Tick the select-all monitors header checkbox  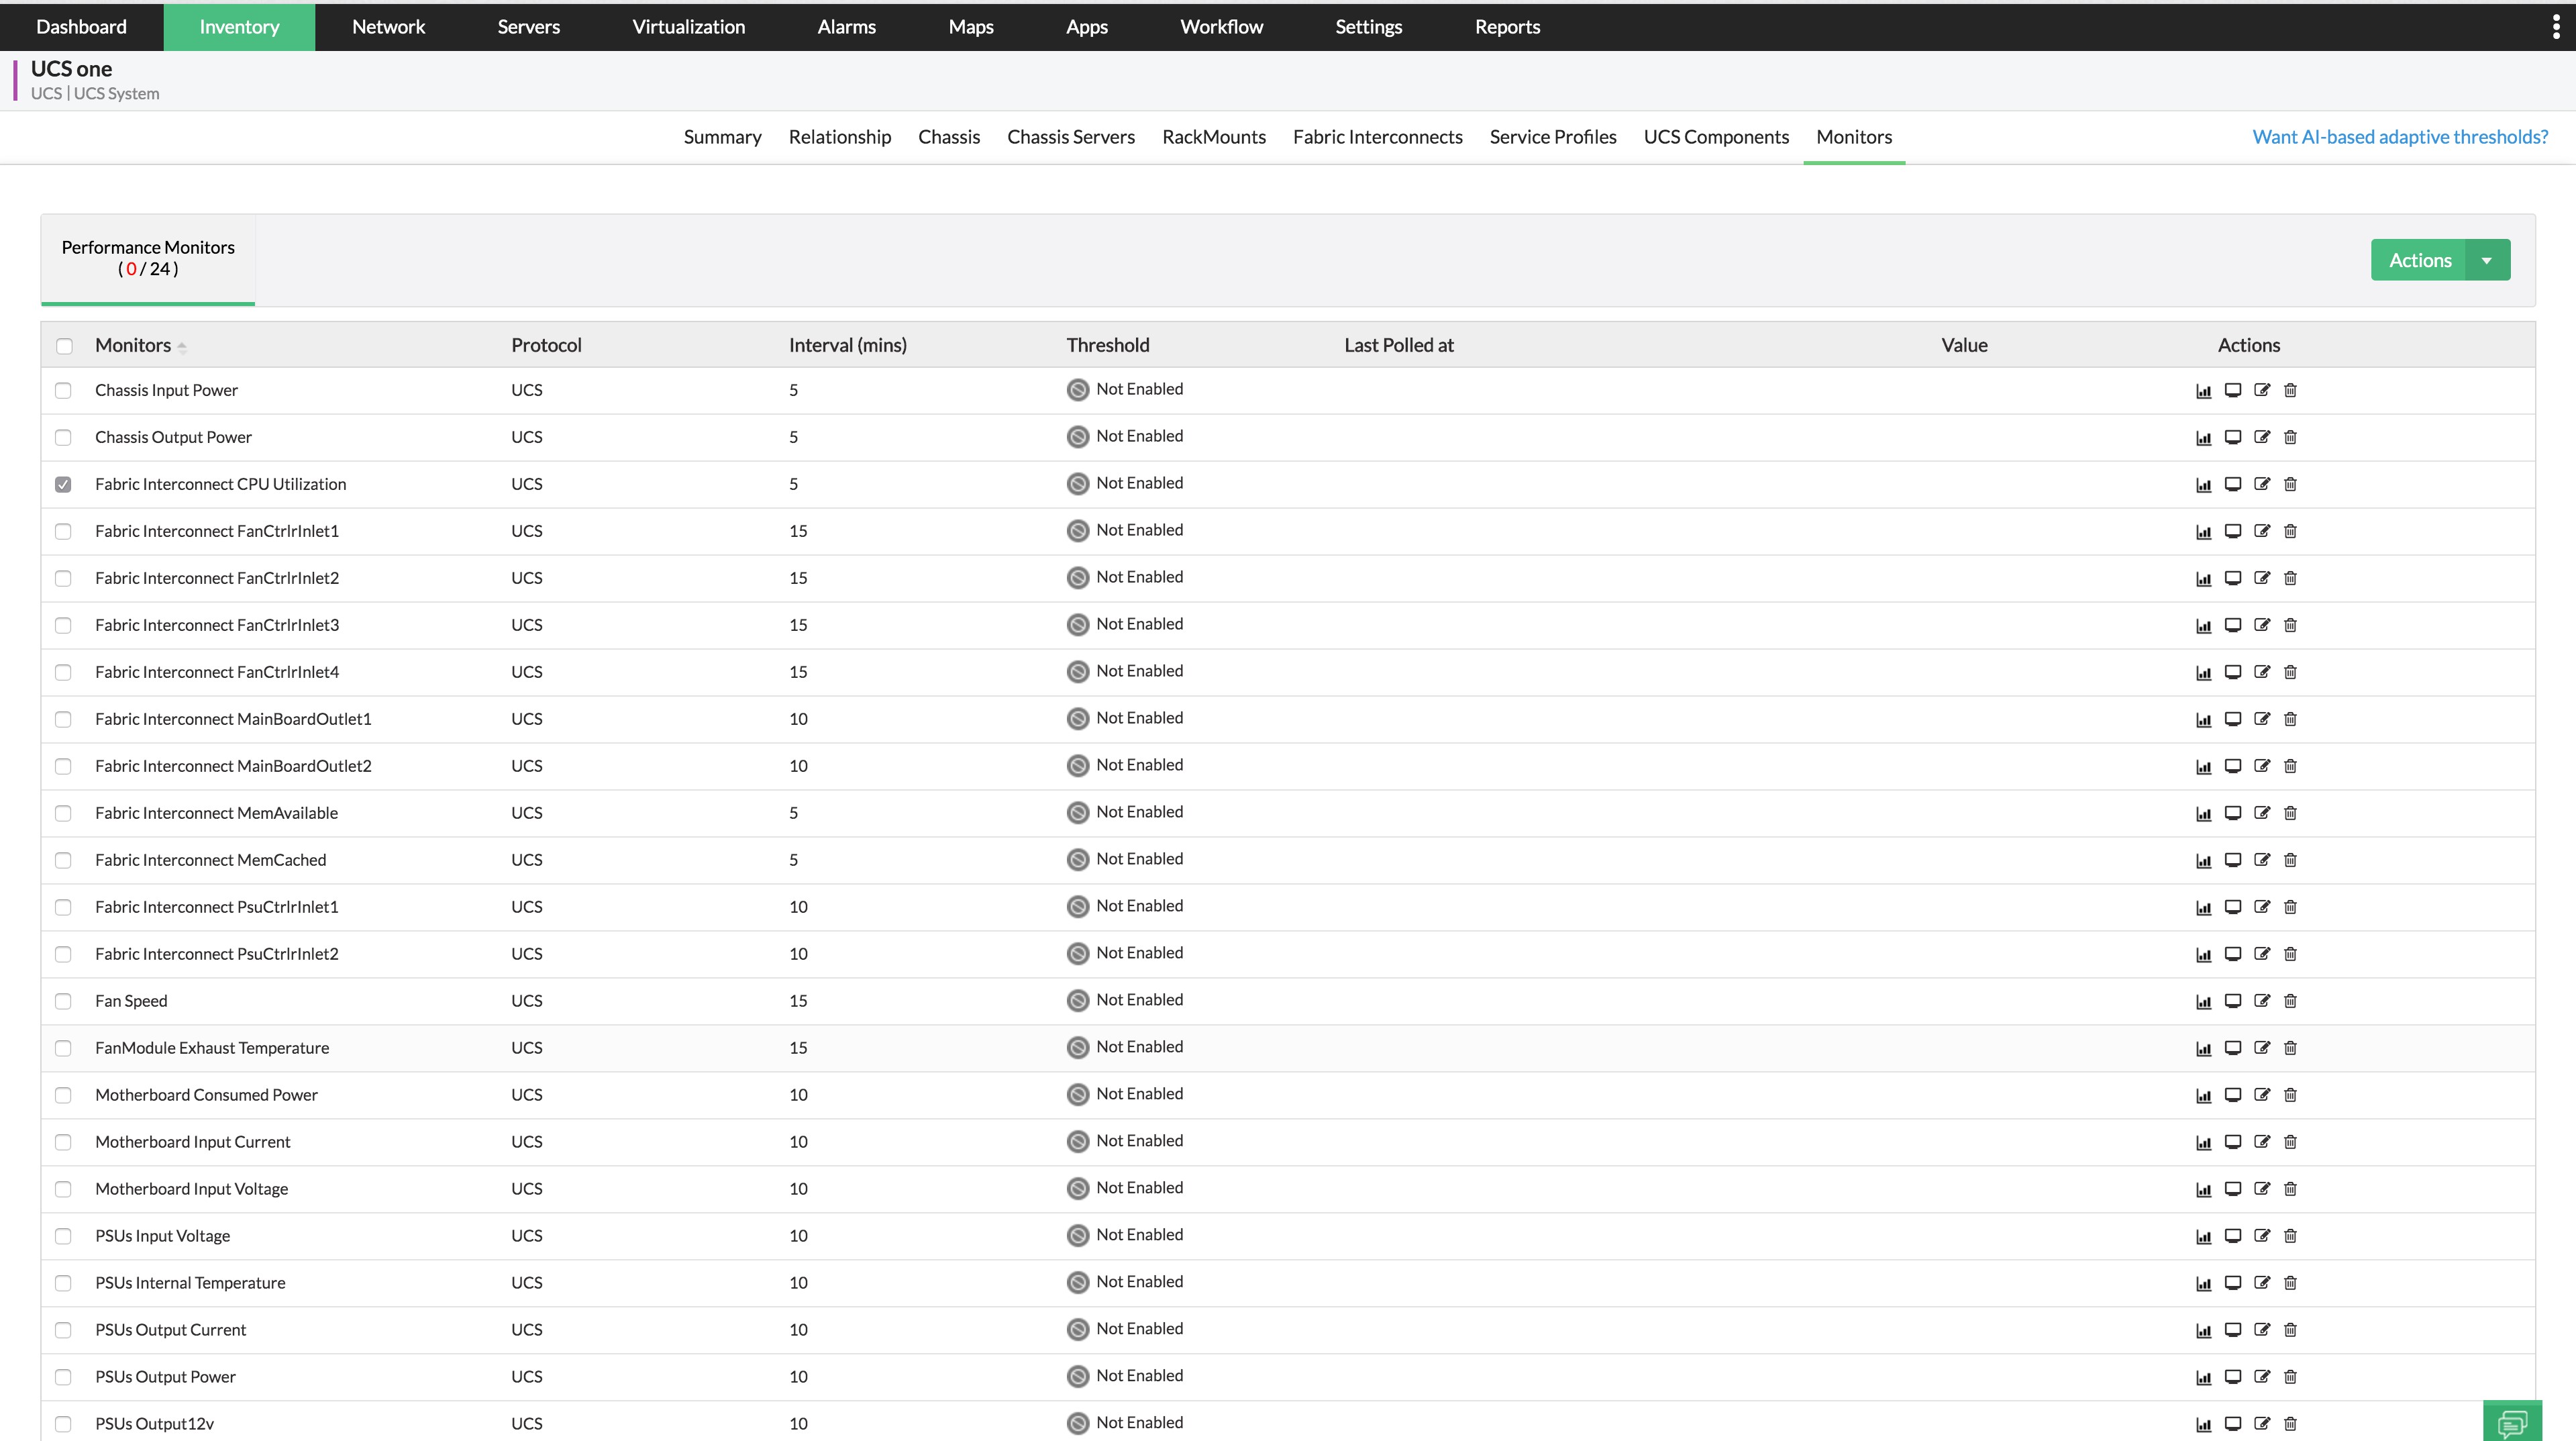65,346
